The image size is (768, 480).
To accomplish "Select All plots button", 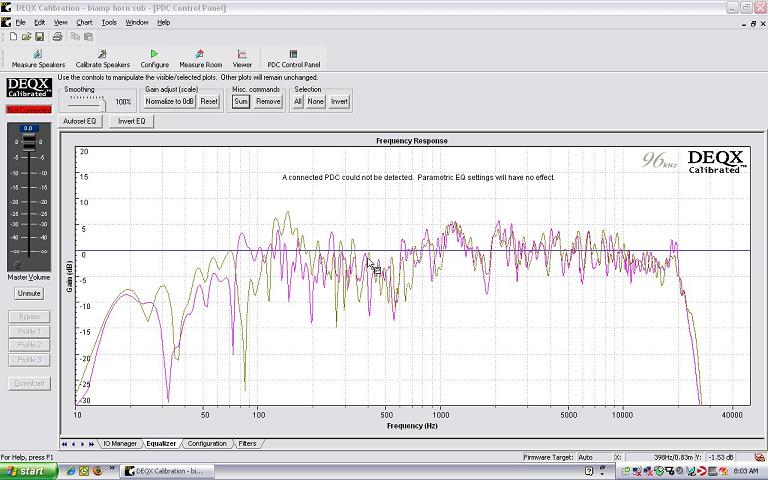I will click(x=298, y=101).
